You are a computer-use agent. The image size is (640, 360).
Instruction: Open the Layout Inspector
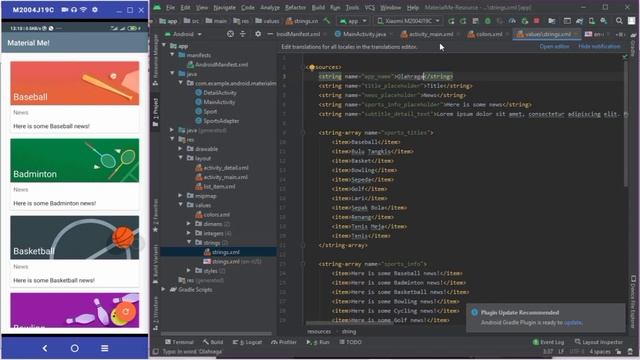tap(598, 342)
